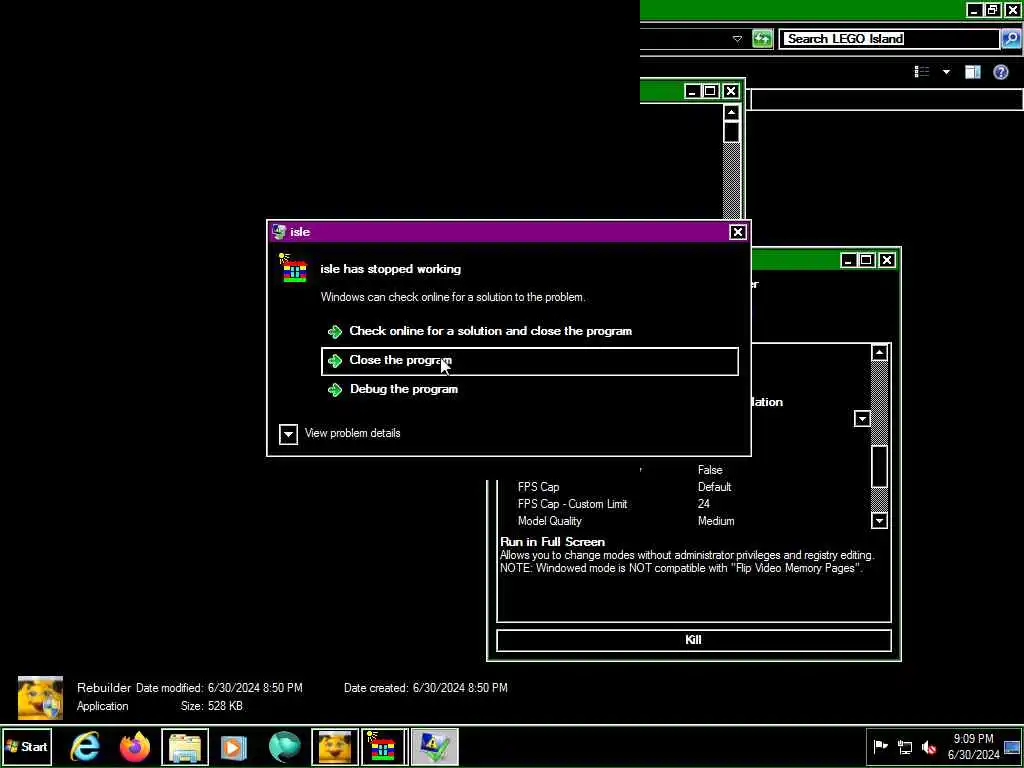
Task: Toggle the preview pane icon
Action: click(972, 72)
